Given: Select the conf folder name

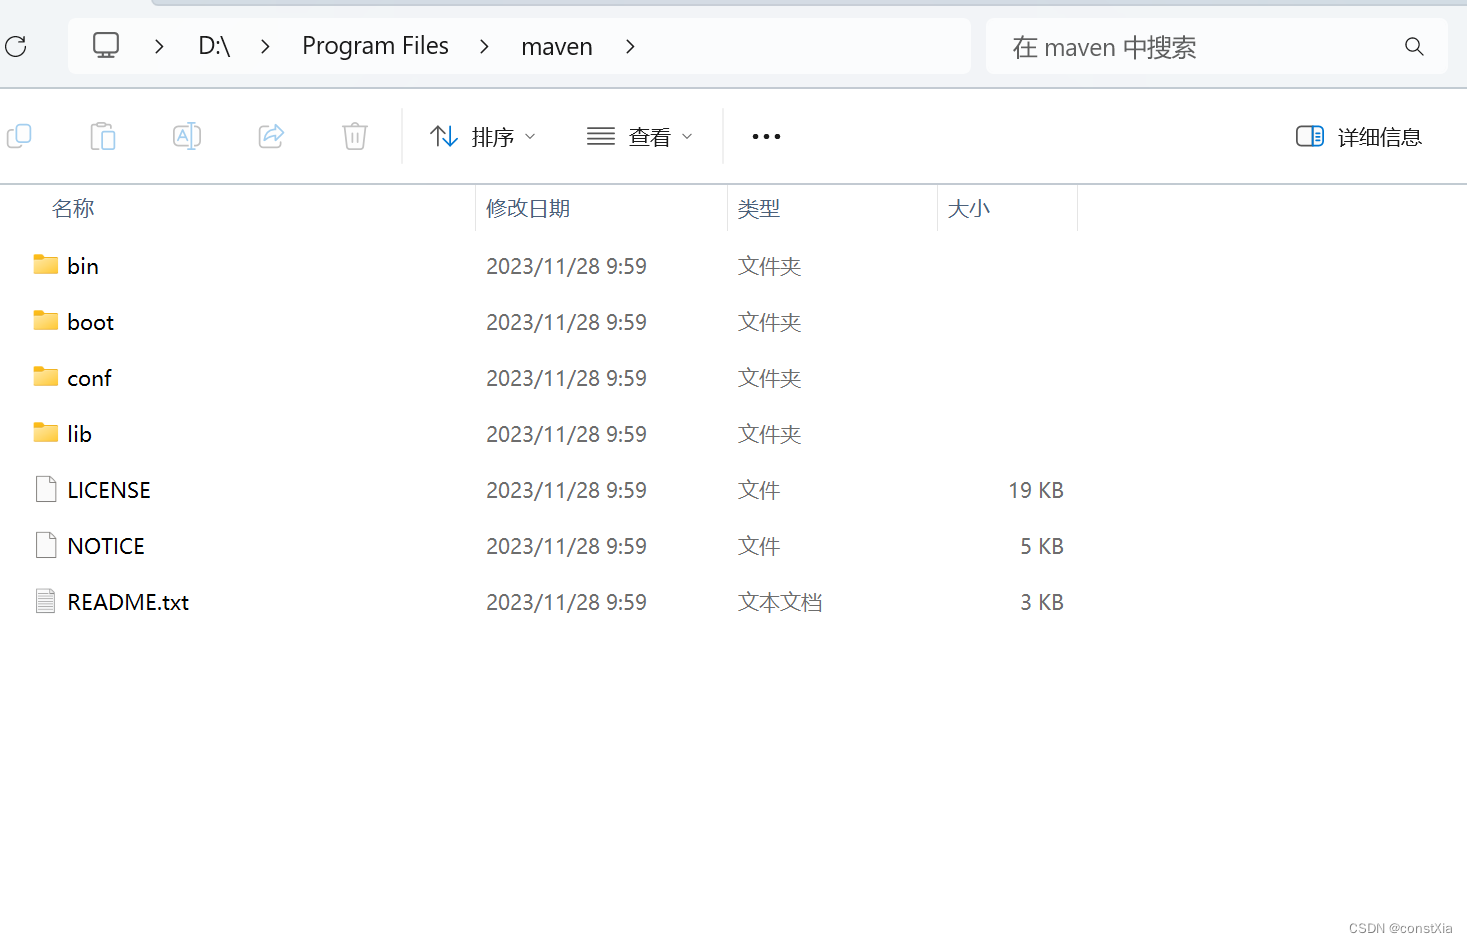Looking at the screenshot, I should point(89,378).
